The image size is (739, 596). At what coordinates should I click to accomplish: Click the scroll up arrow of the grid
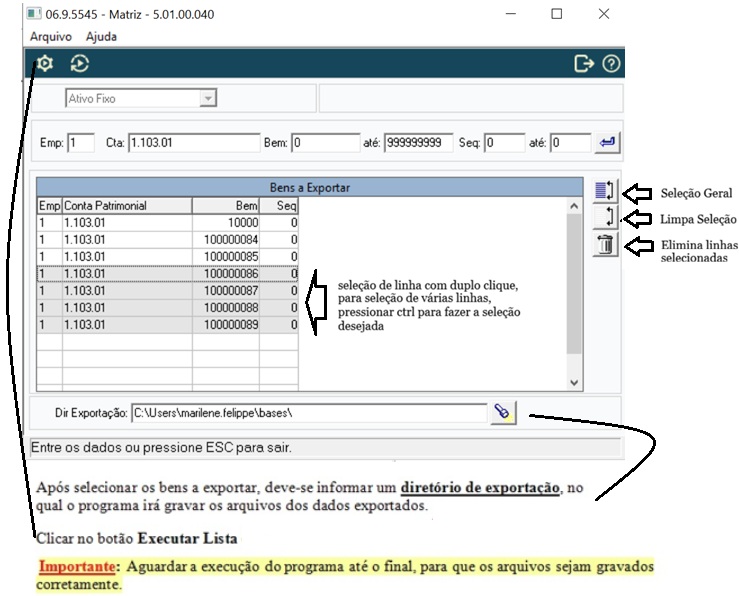coord(574,206)
